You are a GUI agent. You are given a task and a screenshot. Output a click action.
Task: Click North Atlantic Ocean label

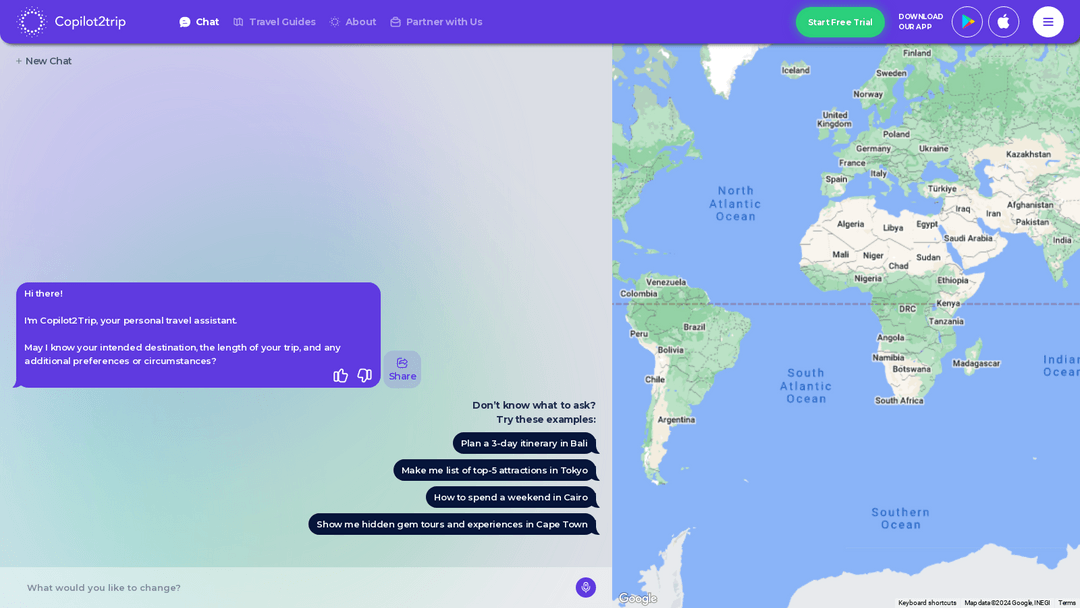click(x=736, y=203)
